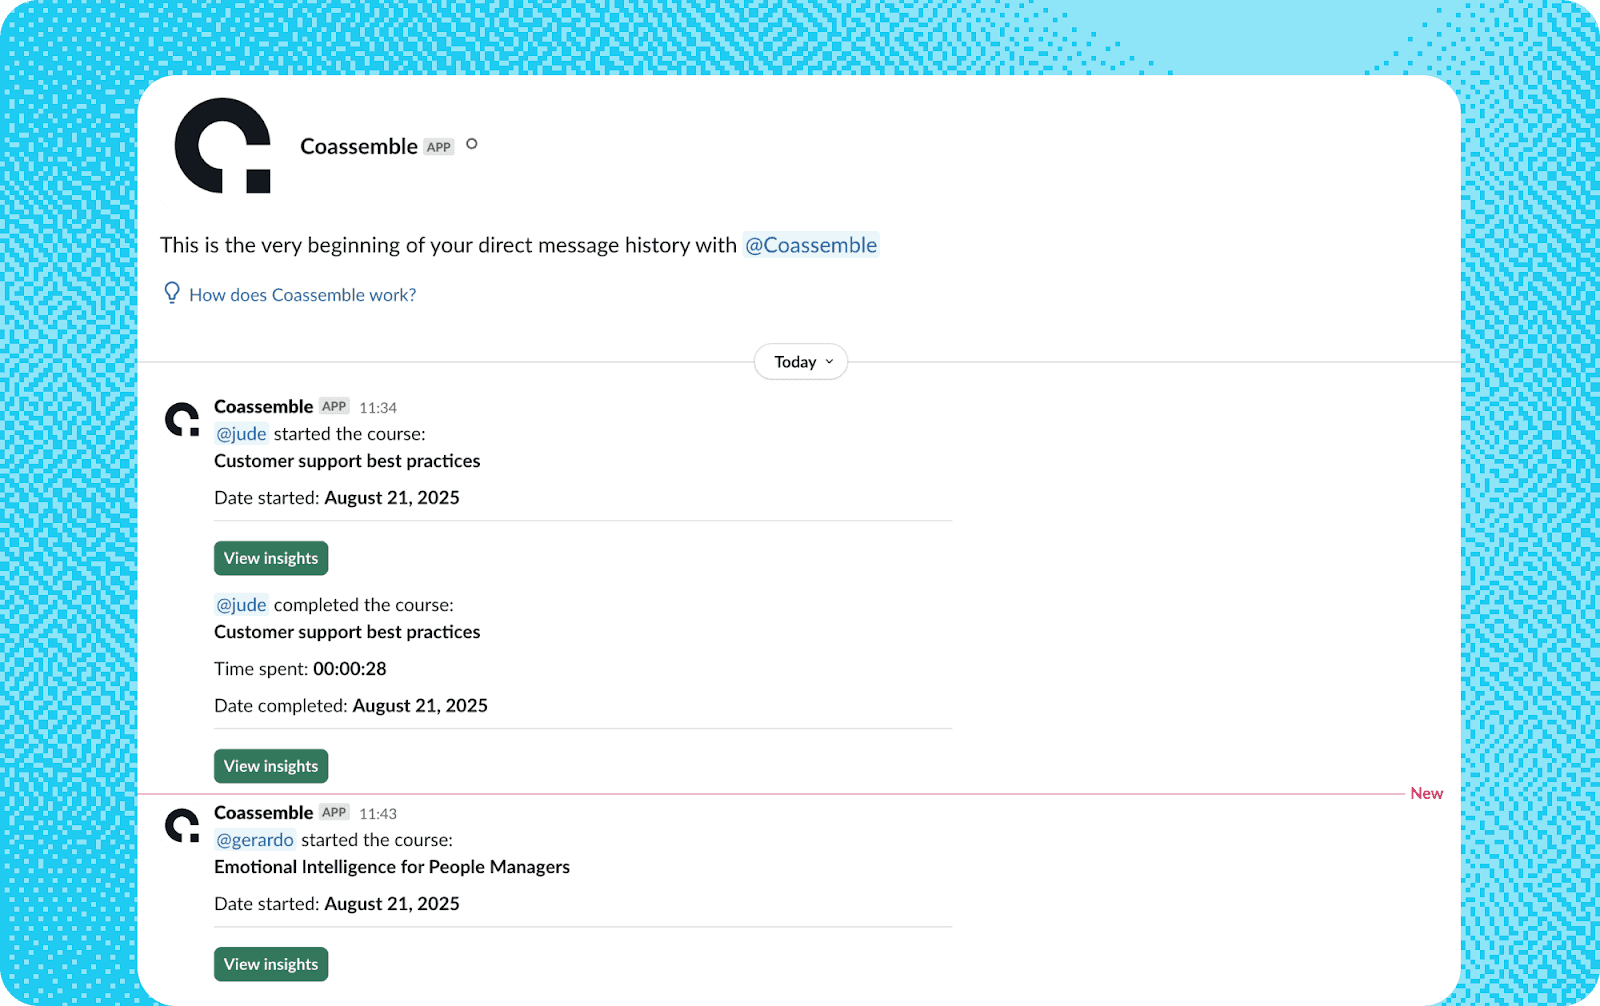This screenshot has width=1600, height=1006.
Task: Click Coassemble avatar on the 11:34 message
Action: (x=182, y=420)
